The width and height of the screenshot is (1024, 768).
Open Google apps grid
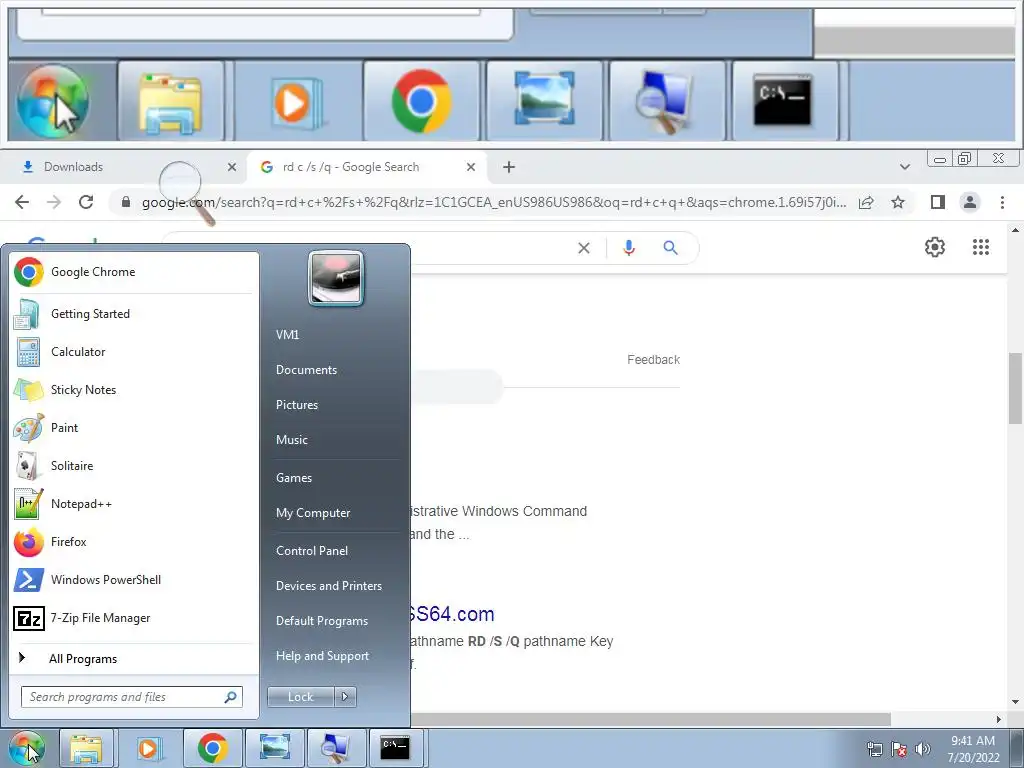[x=981, y=248]
